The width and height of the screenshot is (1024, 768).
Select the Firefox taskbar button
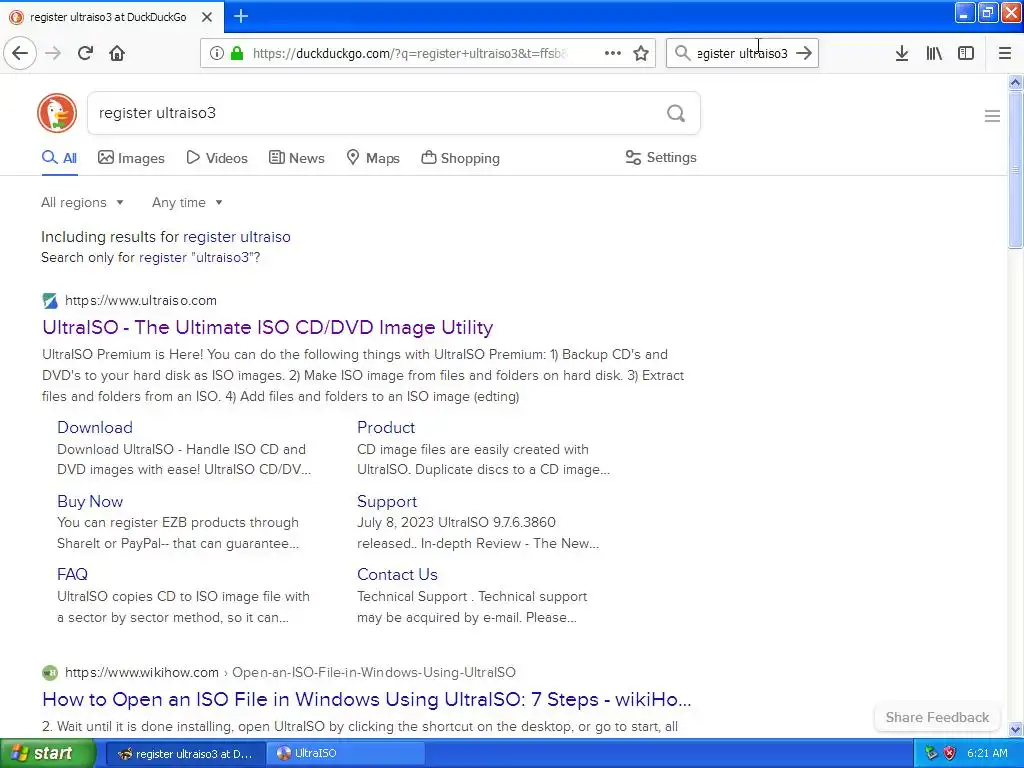click(185, 753)
